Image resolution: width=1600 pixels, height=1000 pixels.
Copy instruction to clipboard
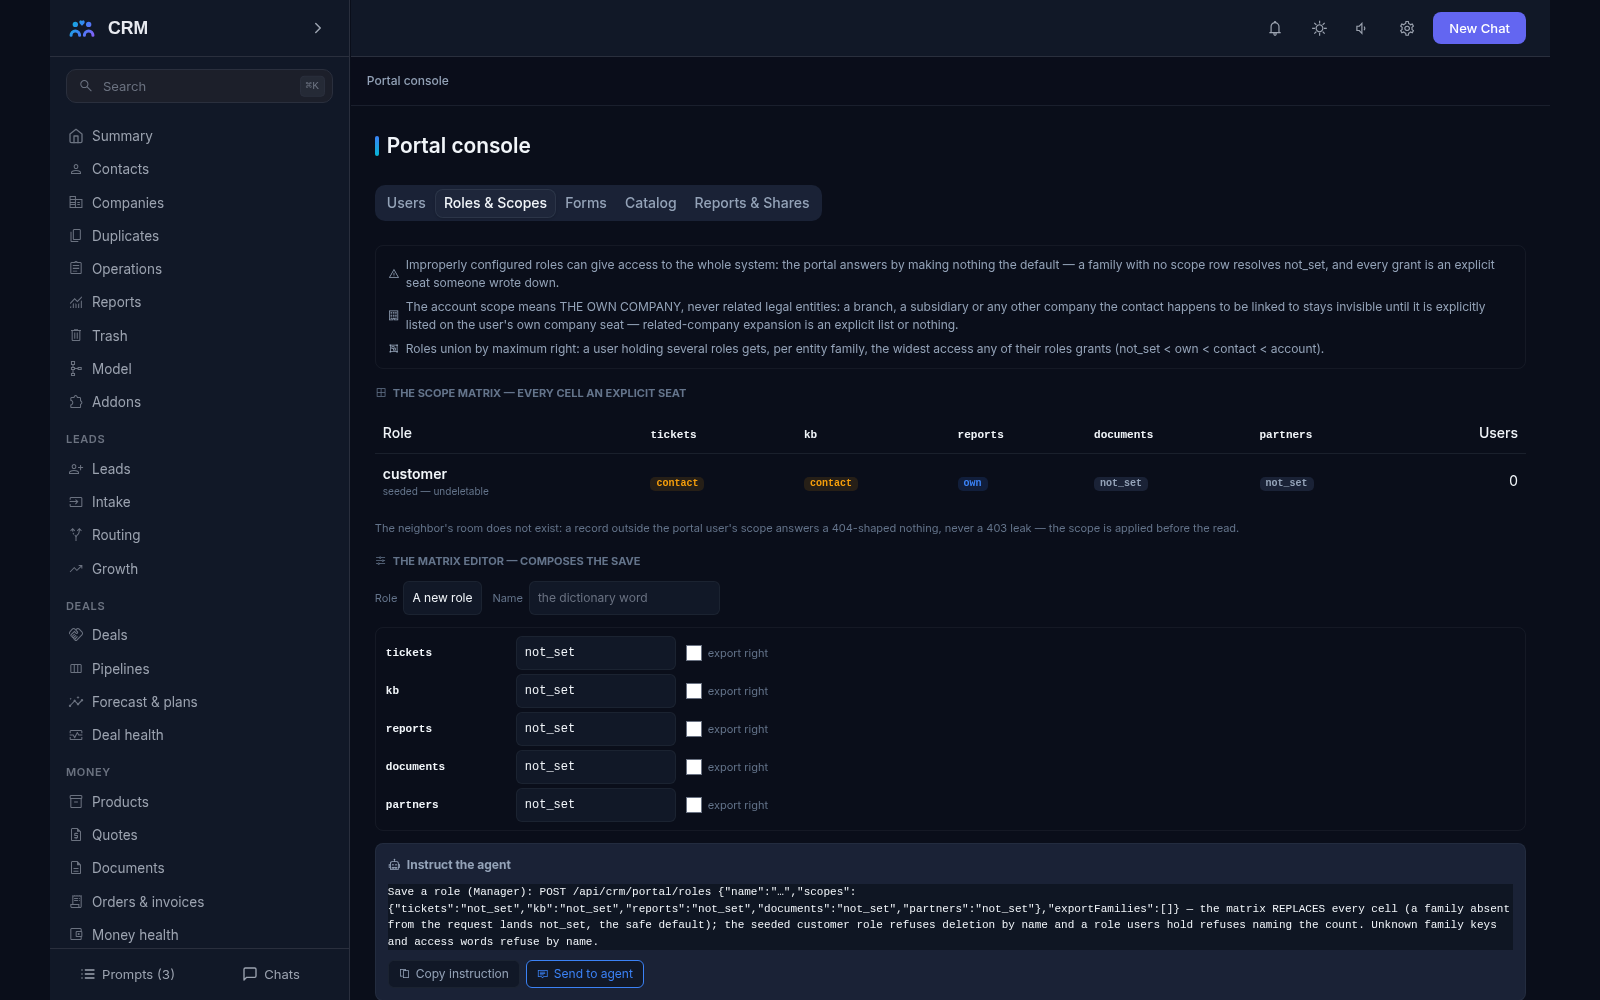click(454, 974)
